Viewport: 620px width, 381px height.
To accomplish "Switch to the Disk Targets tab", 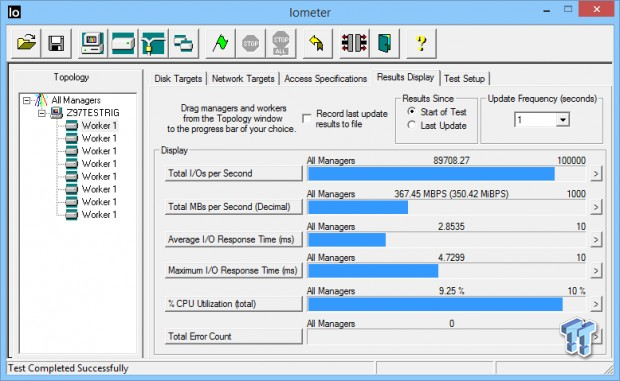I will [x=178, y=79].
